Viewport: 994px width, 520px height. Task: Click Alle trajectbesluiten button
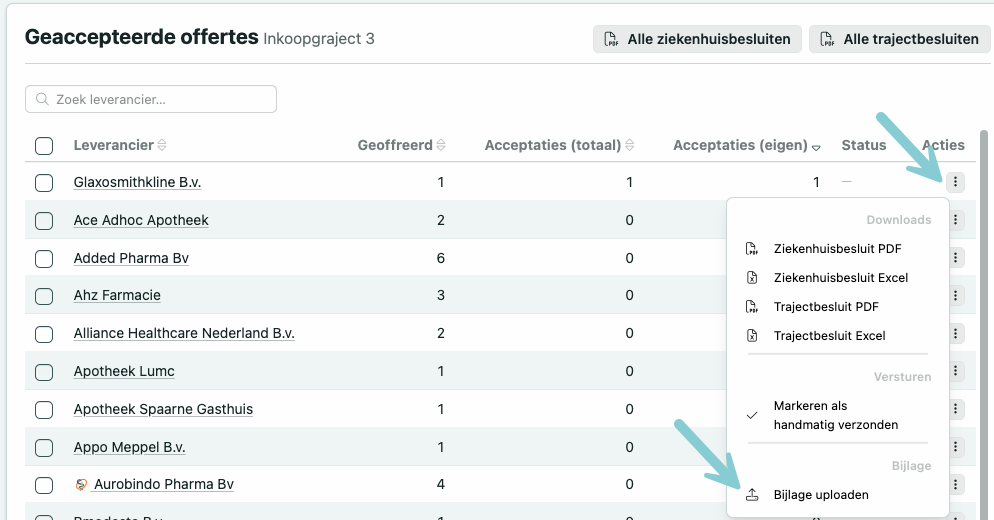(900, 39)
